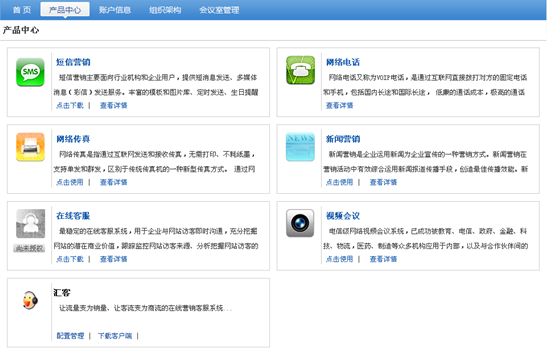The image size is (547, 361).
Task: Click the green telephone 网络电话 icon
Action: tap(300, 70)
